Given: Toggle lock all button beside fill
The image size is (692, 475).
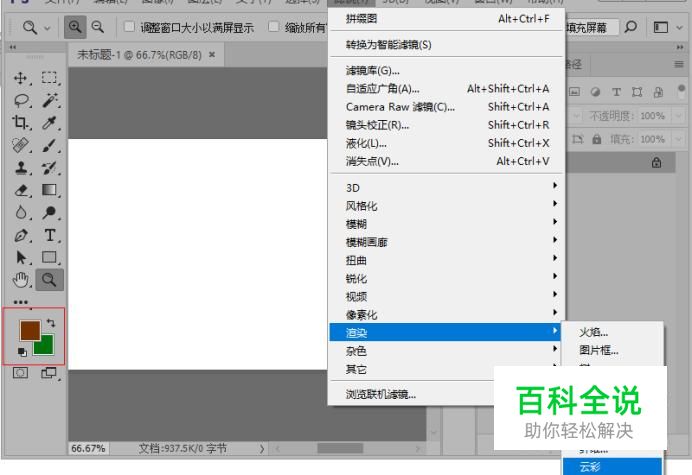Looking at the screenshot, I should click(x=597, y=139).
